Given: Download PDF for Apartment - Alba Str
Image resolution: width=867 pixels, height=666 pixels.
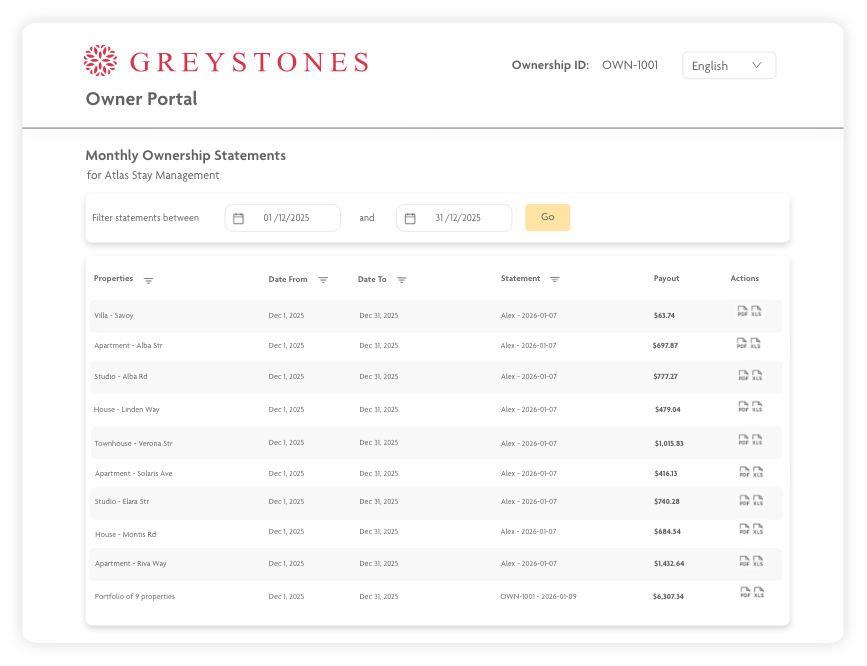Looking at the screenshot, I should tap(742, 344).
